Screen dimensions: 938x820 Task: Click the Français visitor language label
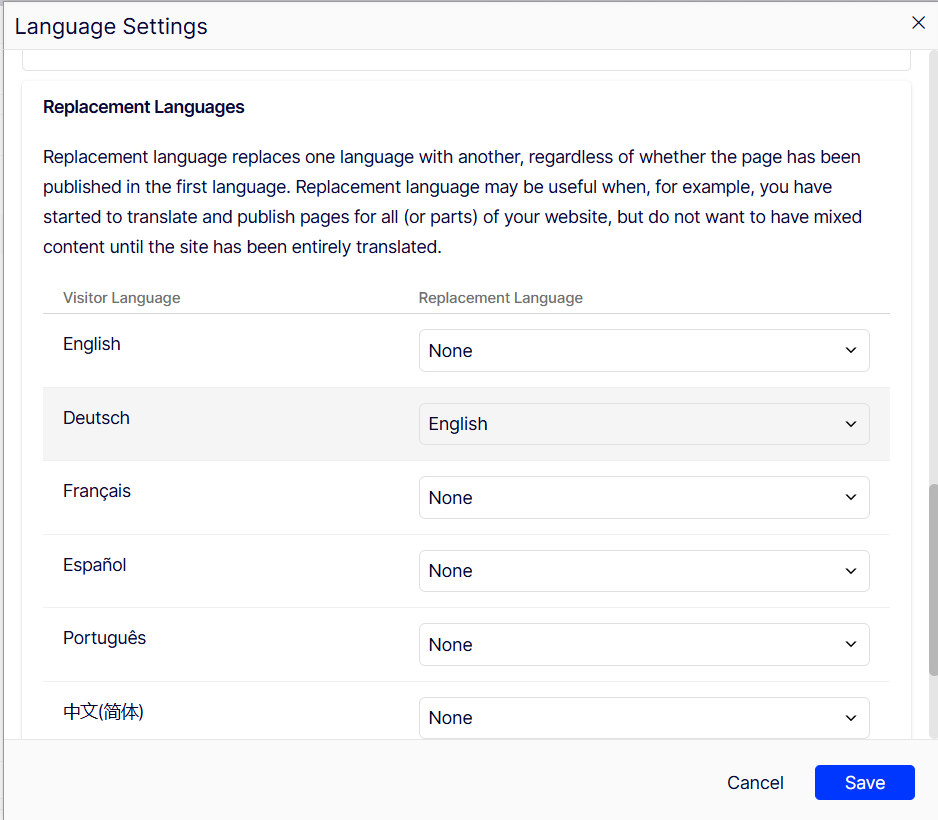pyautogui.click(x=96, y=491)
